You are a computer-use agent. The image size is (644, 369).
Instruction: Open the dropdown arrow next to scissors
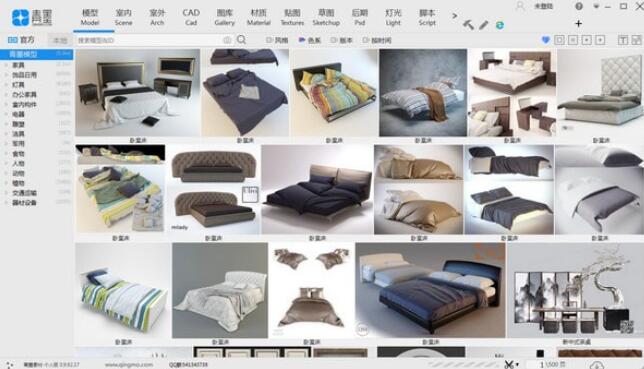click(517, 364)
